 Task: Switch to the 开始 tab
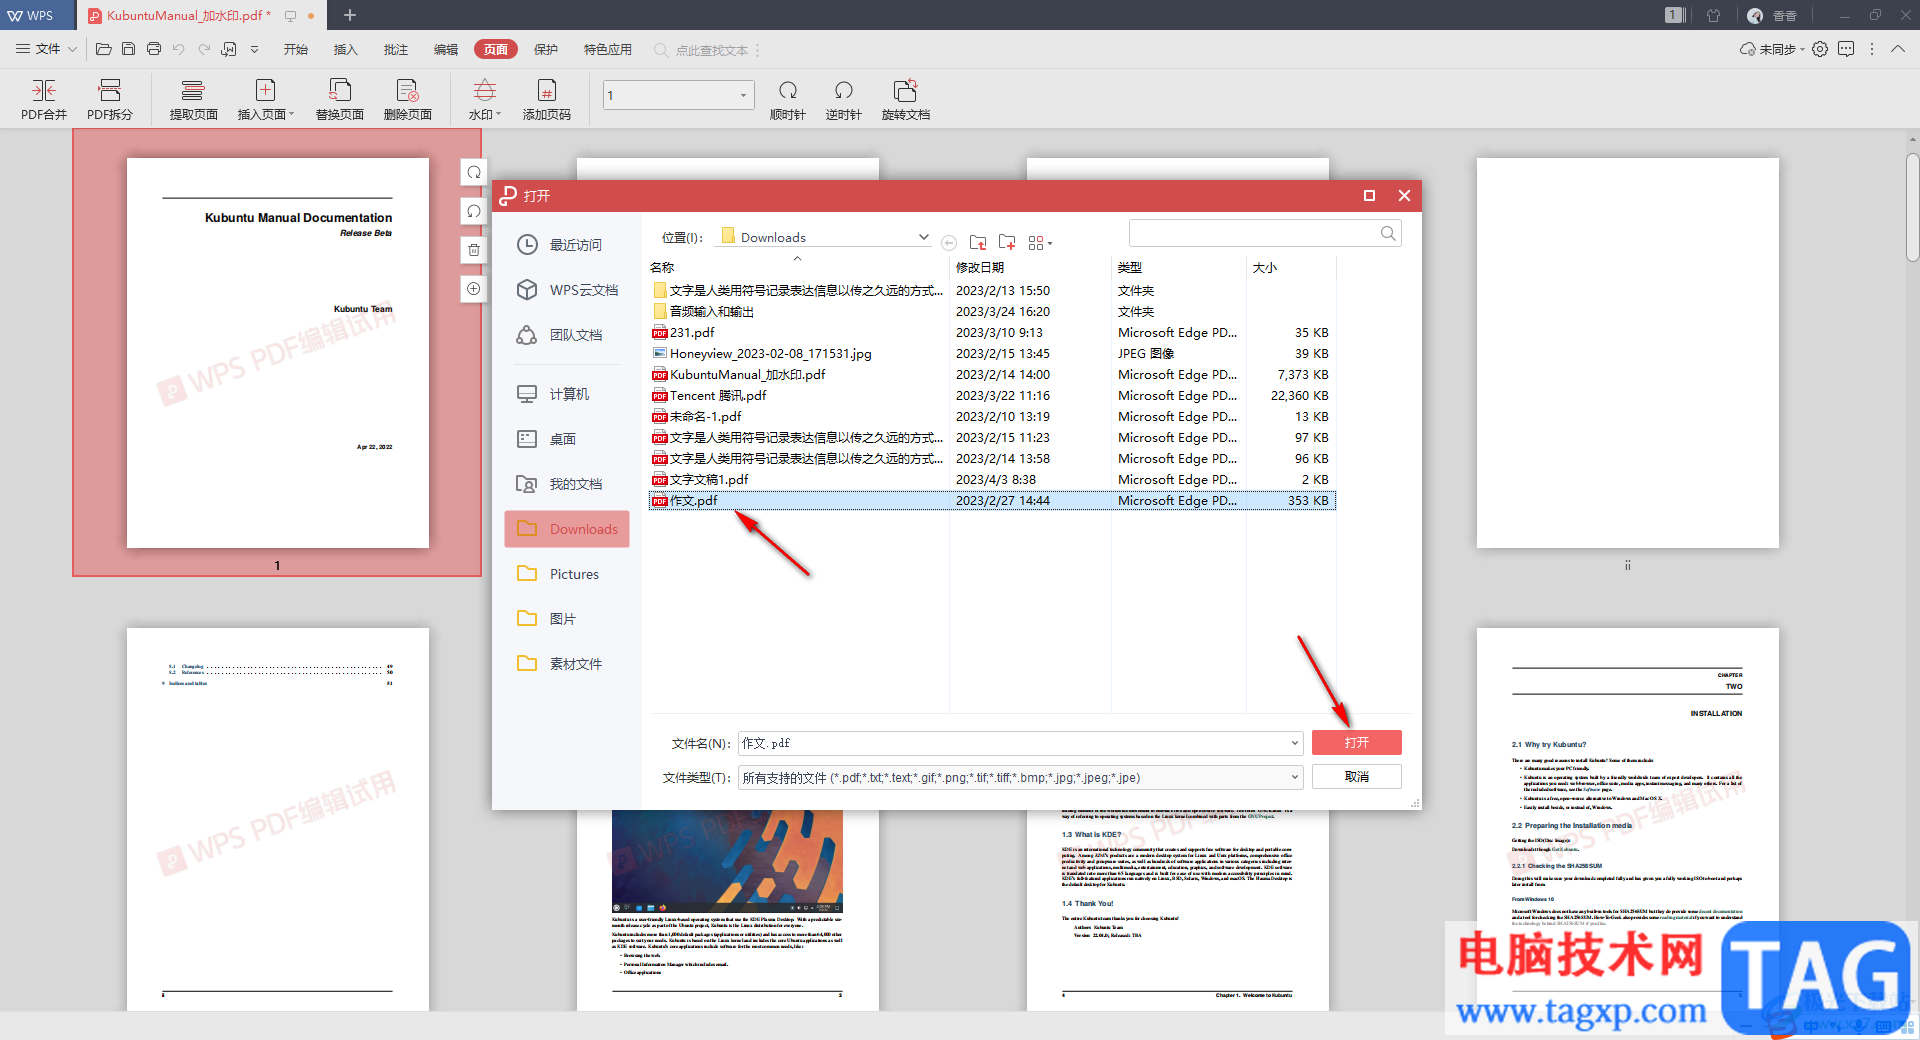pos(295,49)
